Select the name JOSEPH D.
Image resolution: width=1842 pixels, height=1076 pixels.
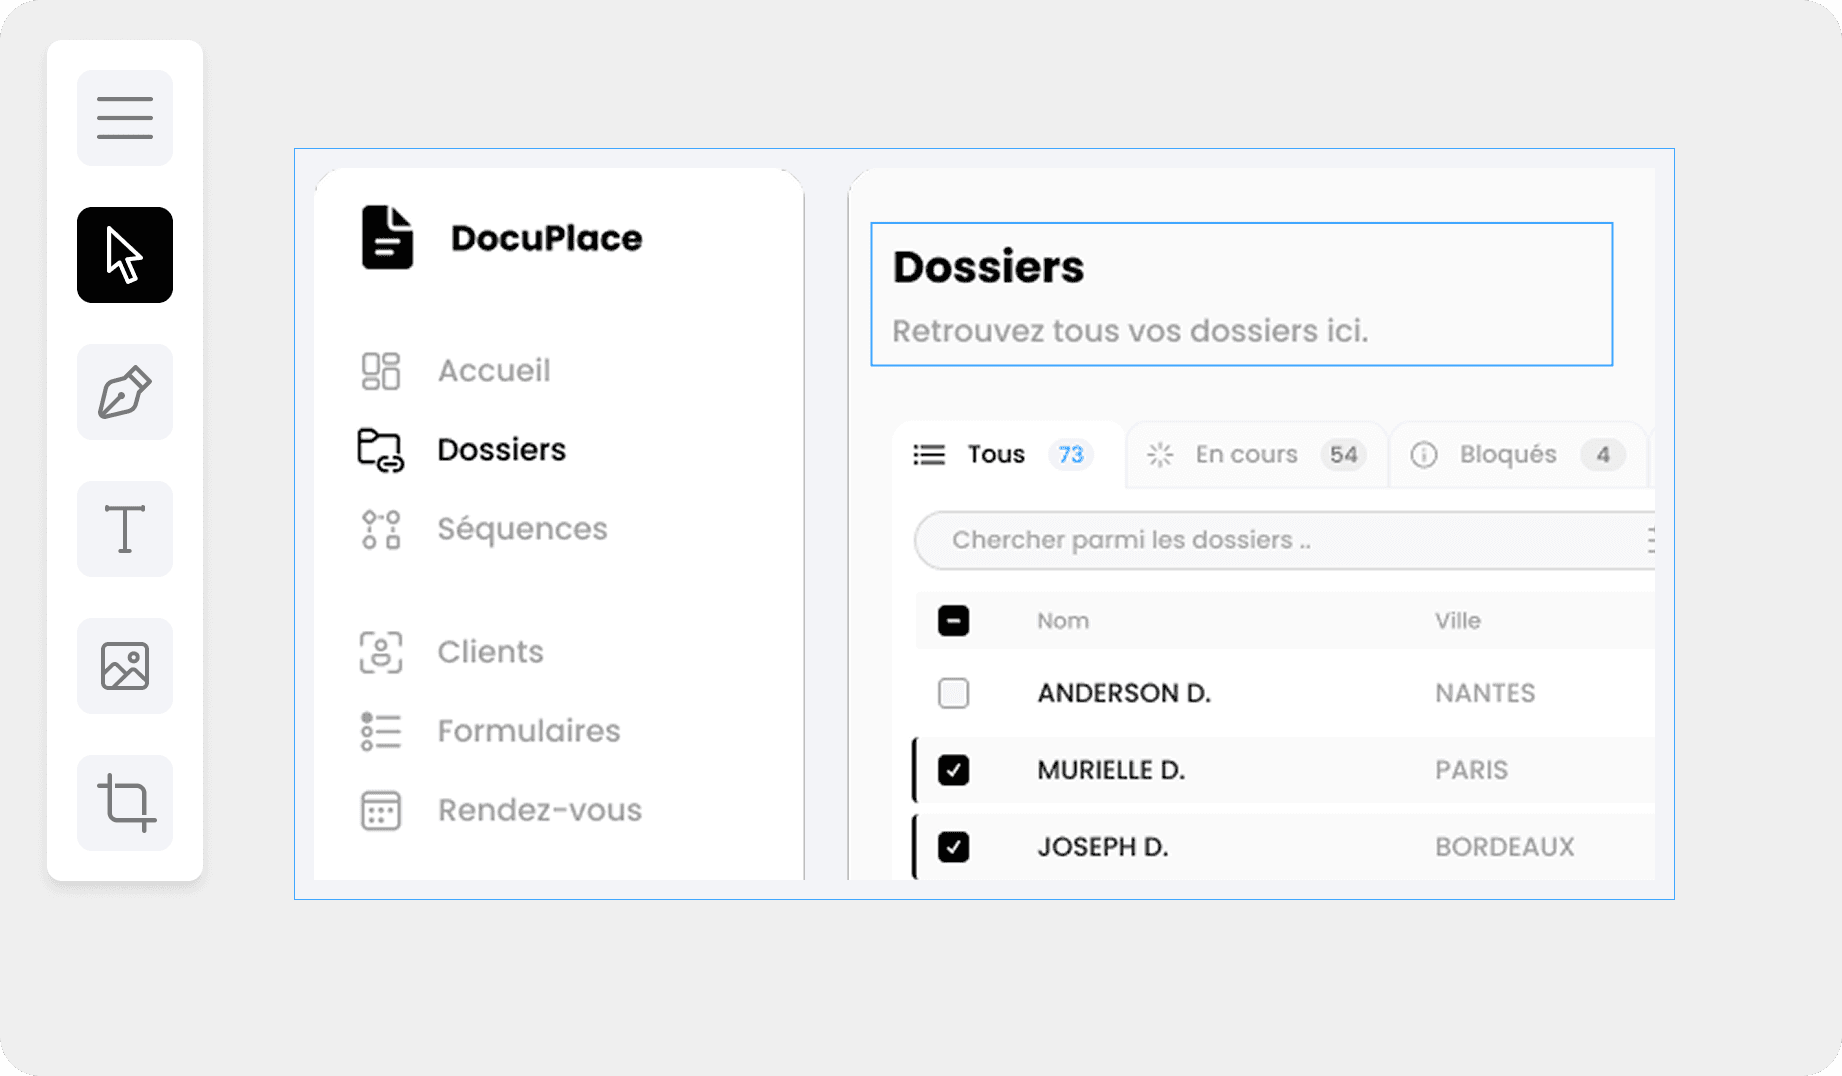coord(1103,847)
